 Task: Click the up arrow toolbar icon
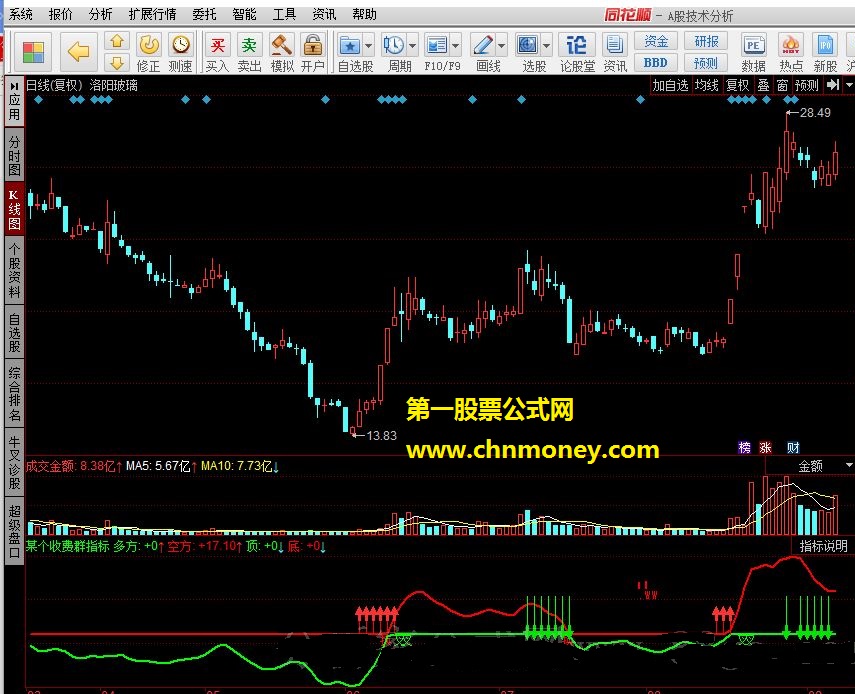click(117, 41)
